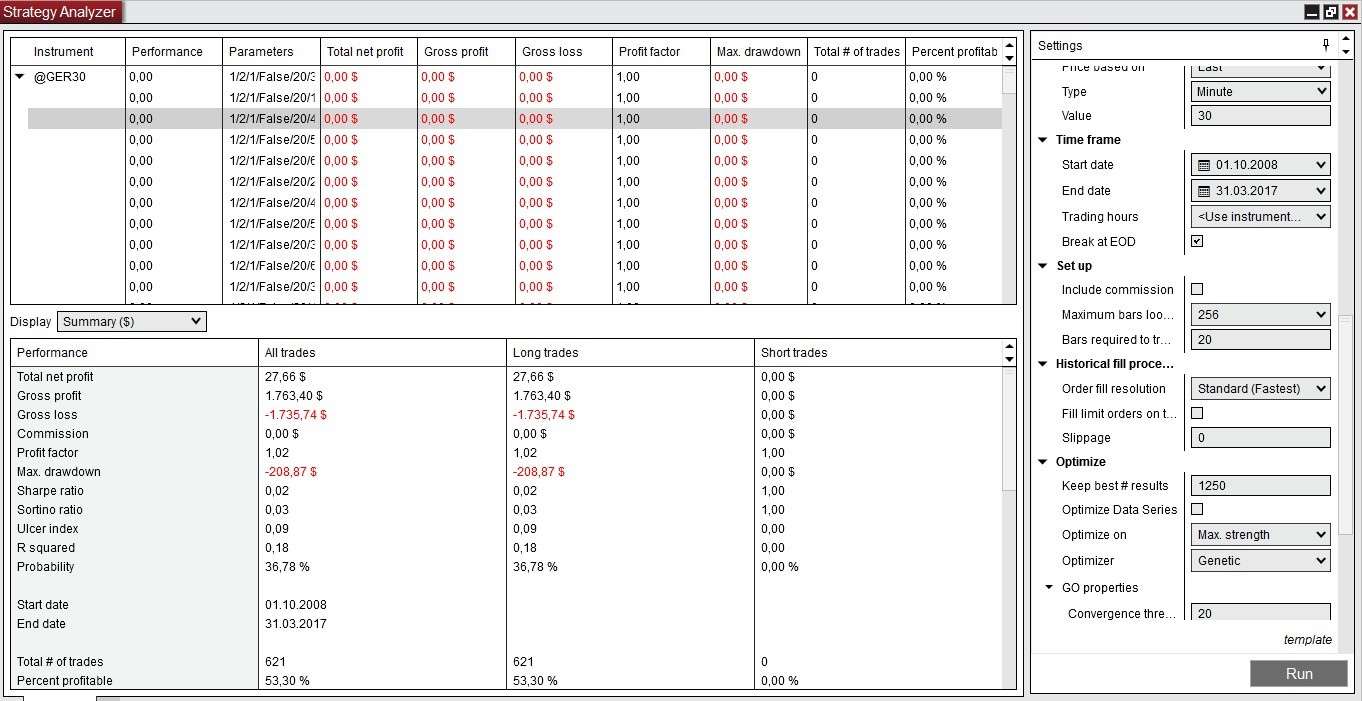This screenshot has height=701, width=1362.
Task: Open the Optimizer dropdown showing Genetic
Action: [1261, 560]
